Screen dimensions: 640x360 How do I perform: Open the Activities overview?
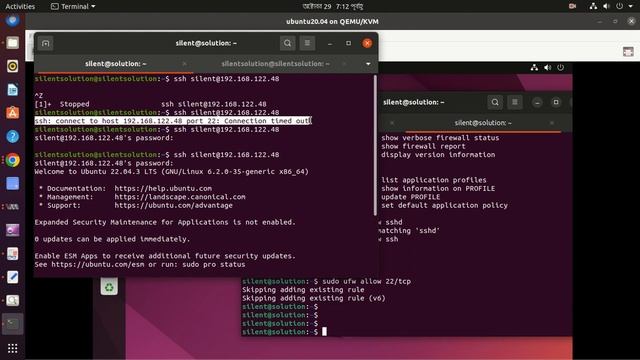[x=20, y=6]
